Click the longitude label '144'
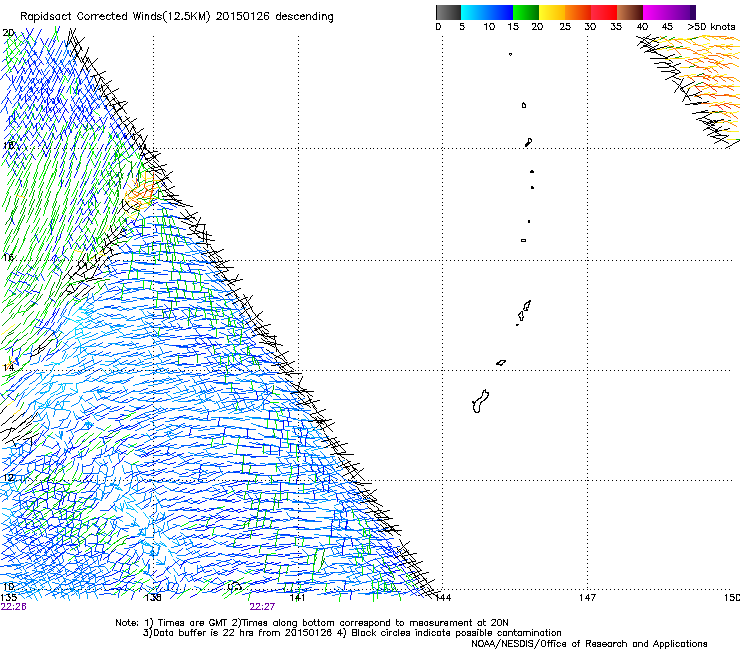The height and width of the screenshot is (650, 740). pyautogui.click(x=443, y=598)
